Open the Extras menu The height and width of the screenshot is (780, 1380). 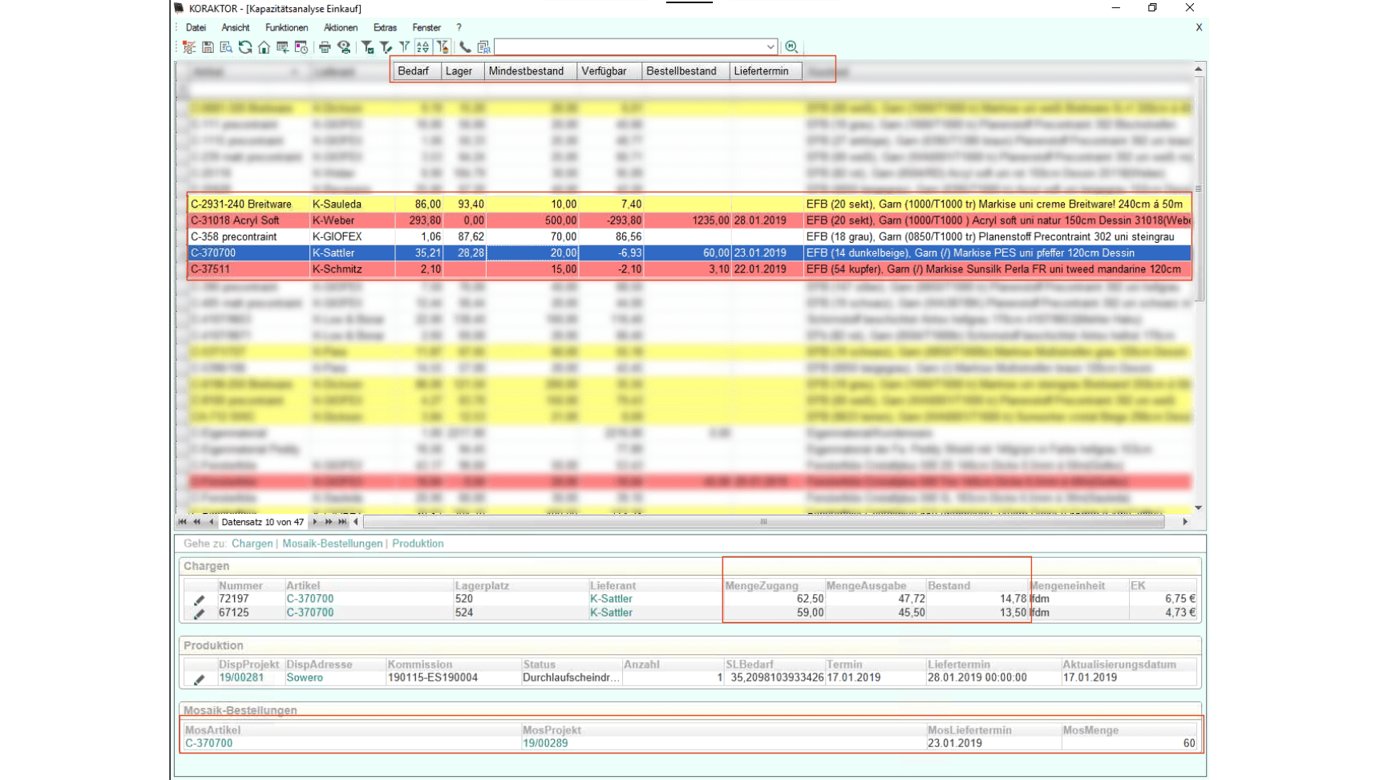pos(384,28)
